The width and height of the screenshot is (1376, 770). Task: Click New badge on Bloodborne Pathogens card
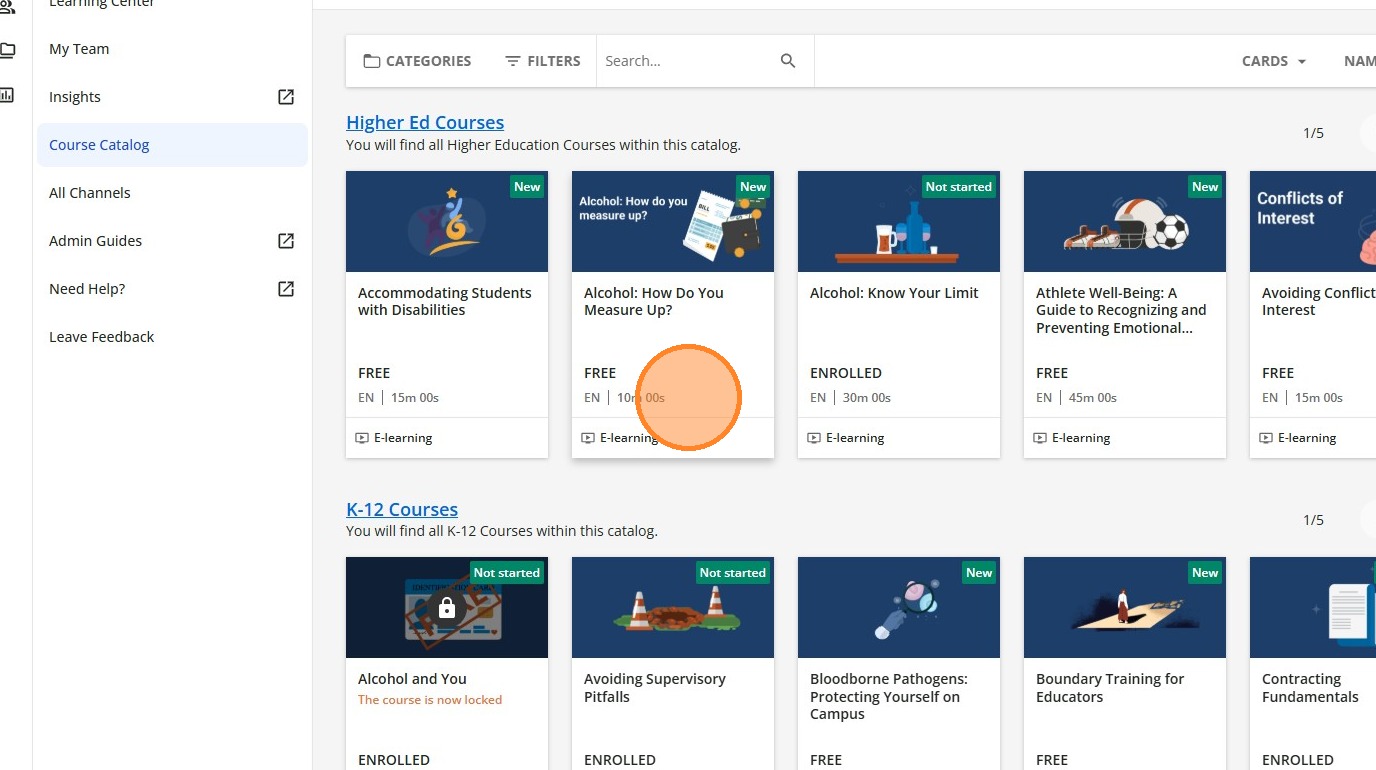979,573
